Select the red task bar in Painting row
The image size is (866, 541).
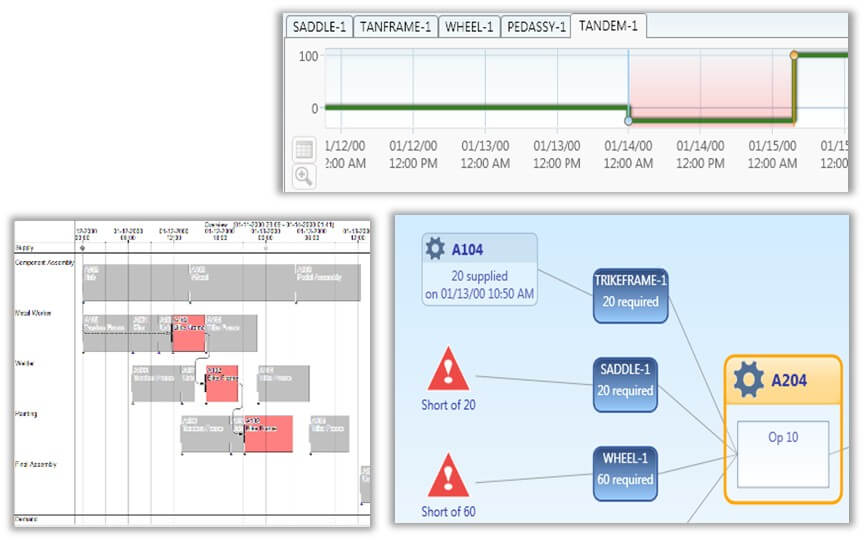tap(268, 434)
